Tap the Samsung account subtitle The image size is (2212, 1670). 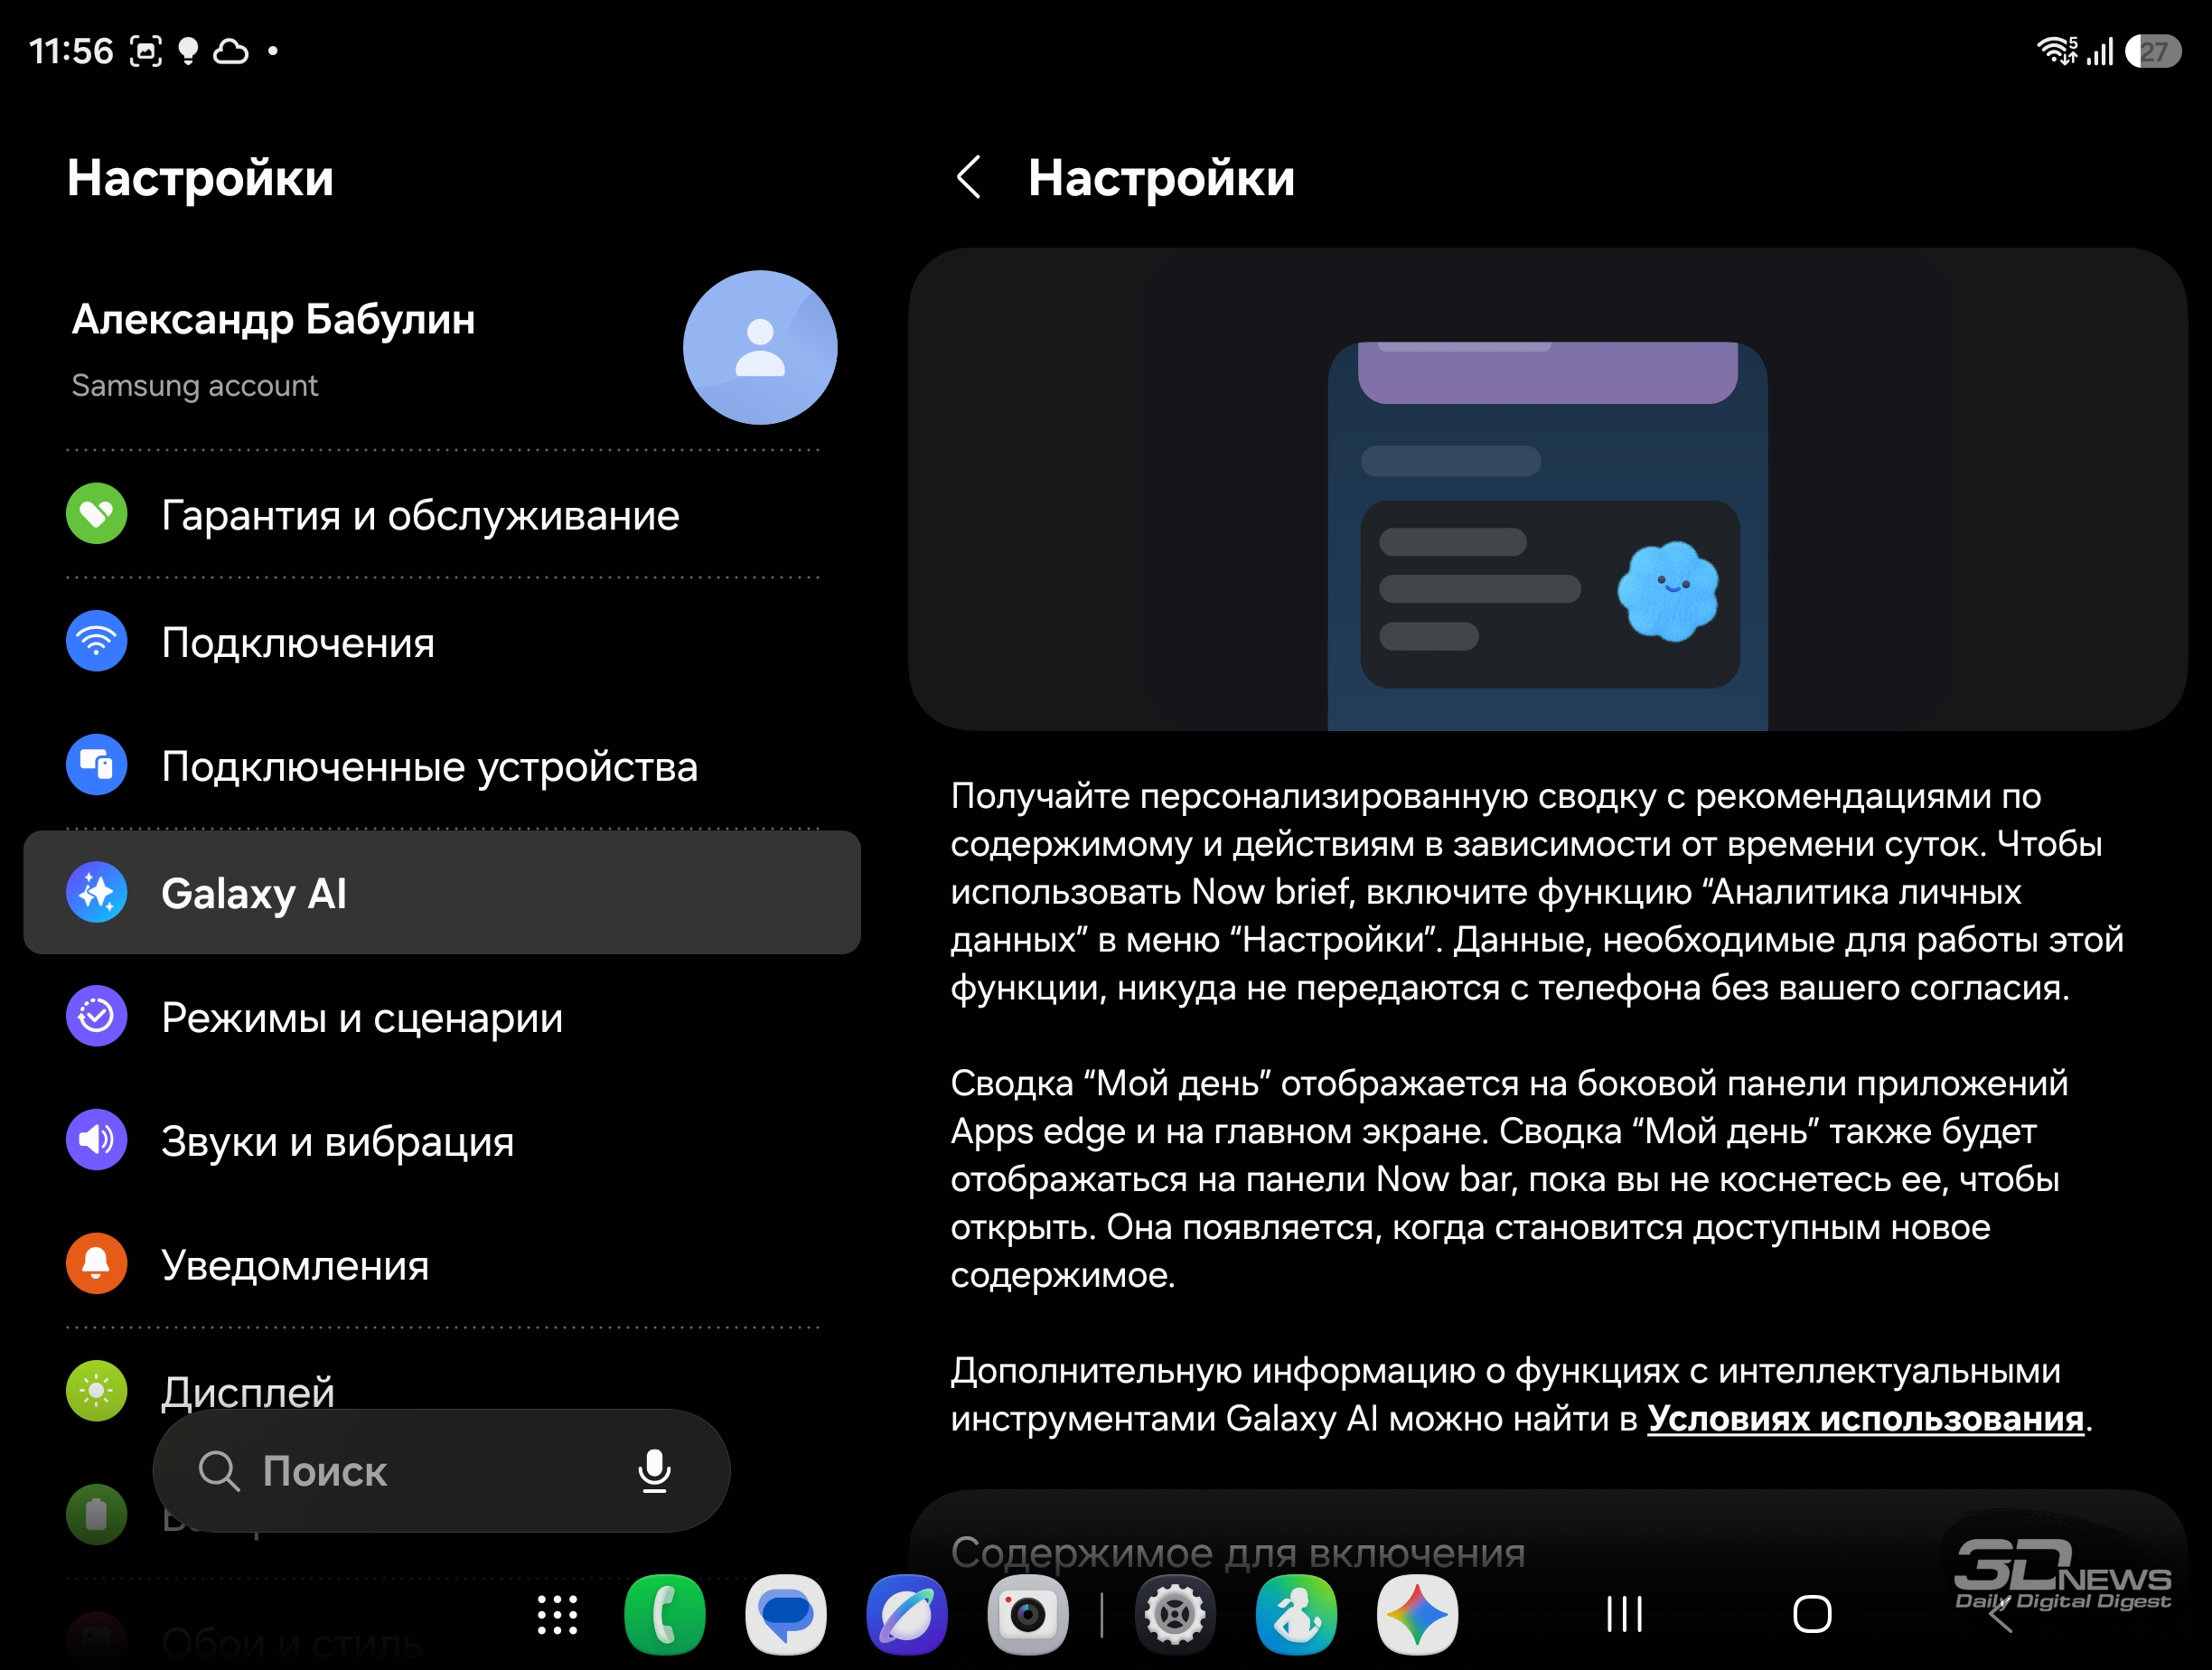(x=194, y=386)
